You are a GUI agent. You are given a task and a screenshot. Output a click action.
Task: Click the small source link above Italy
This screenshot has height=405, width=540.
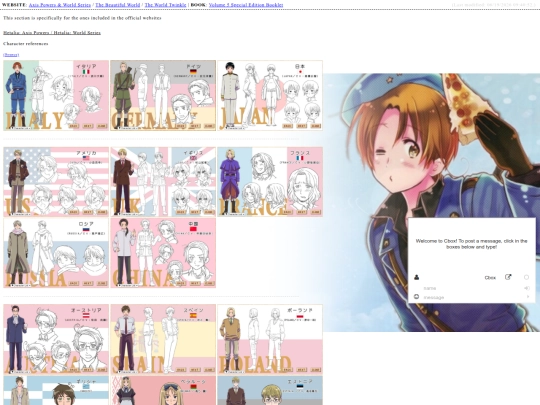(11, 55)
